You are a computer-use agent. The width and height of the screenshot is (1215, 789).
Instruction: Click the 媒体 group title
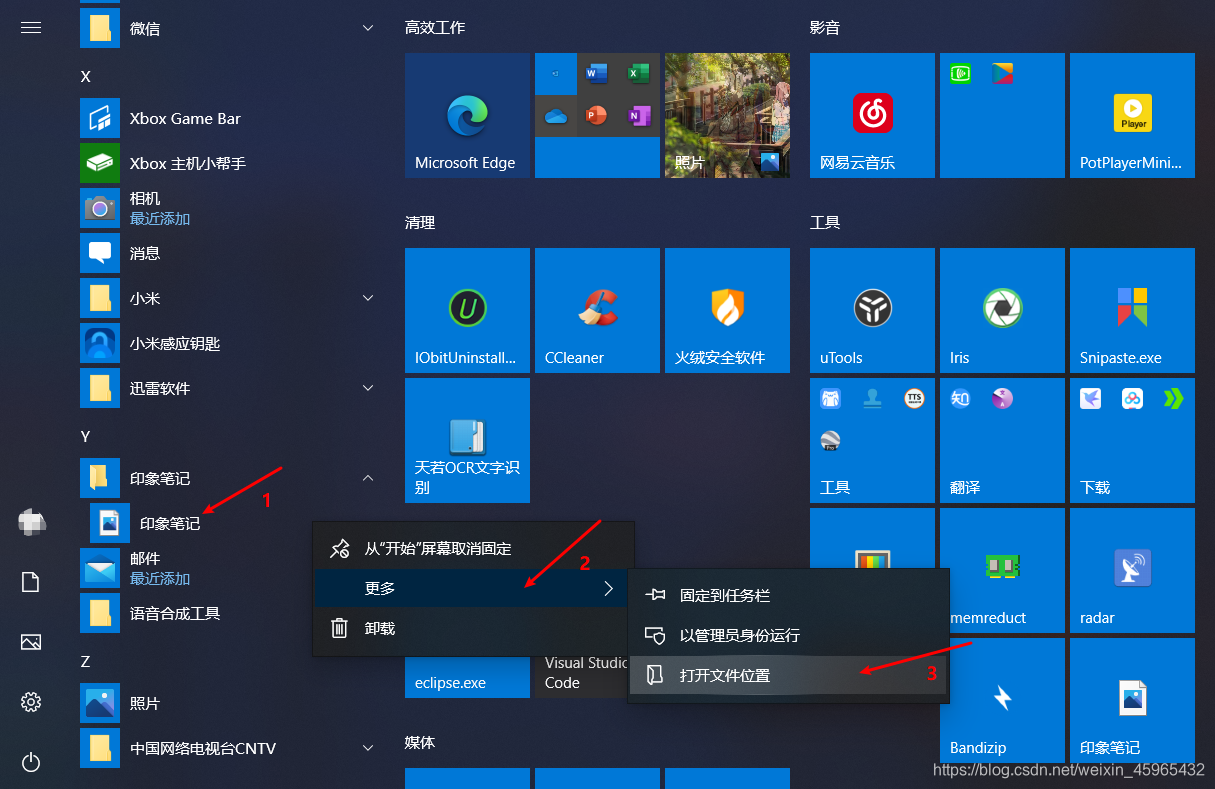coord(420,743)
